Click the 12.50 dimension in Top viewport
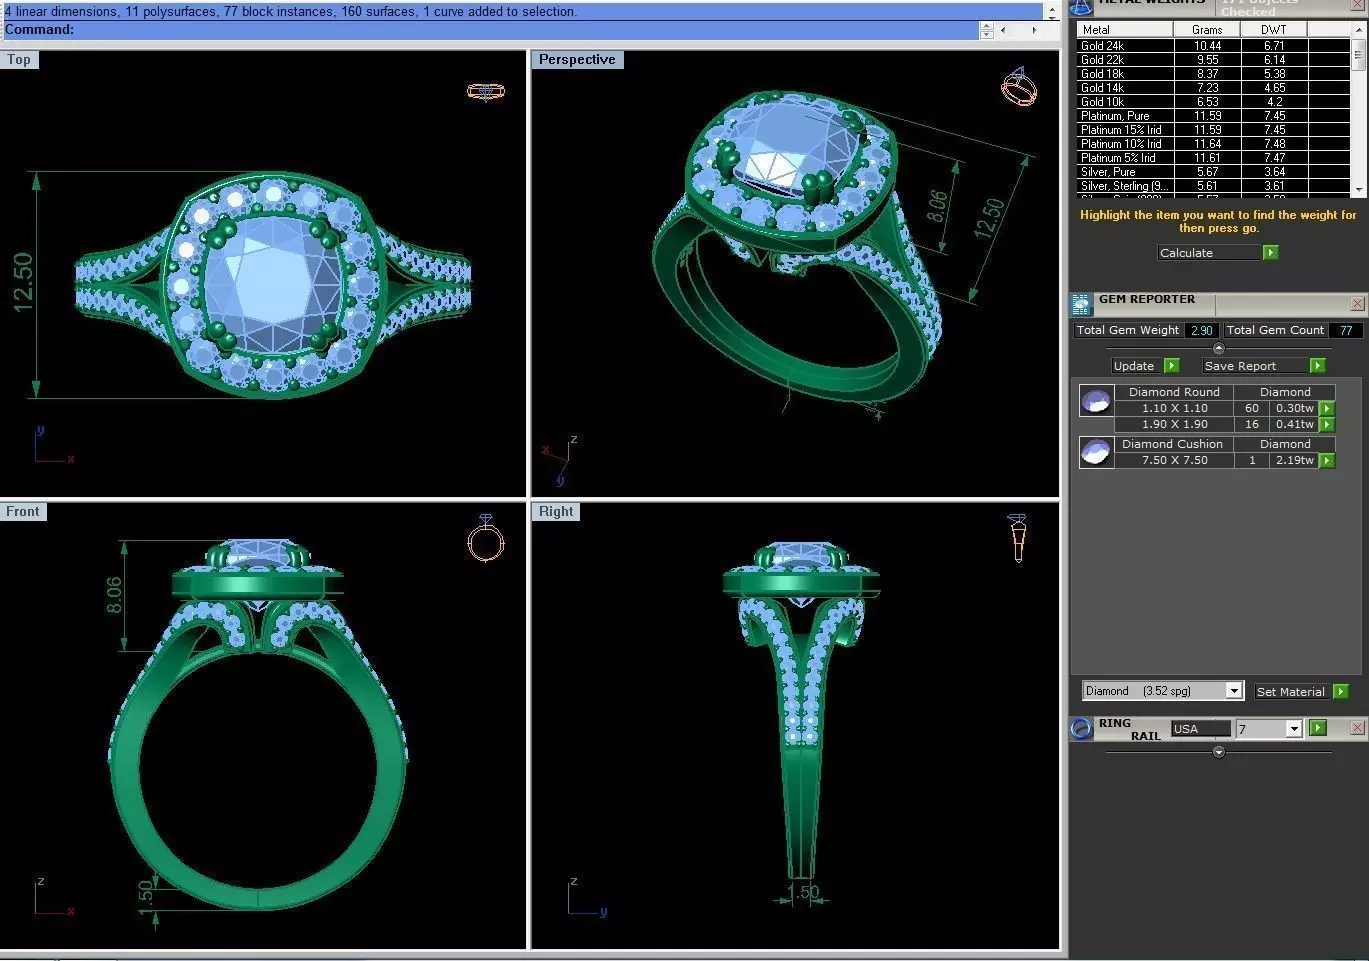 coord(22,283)
